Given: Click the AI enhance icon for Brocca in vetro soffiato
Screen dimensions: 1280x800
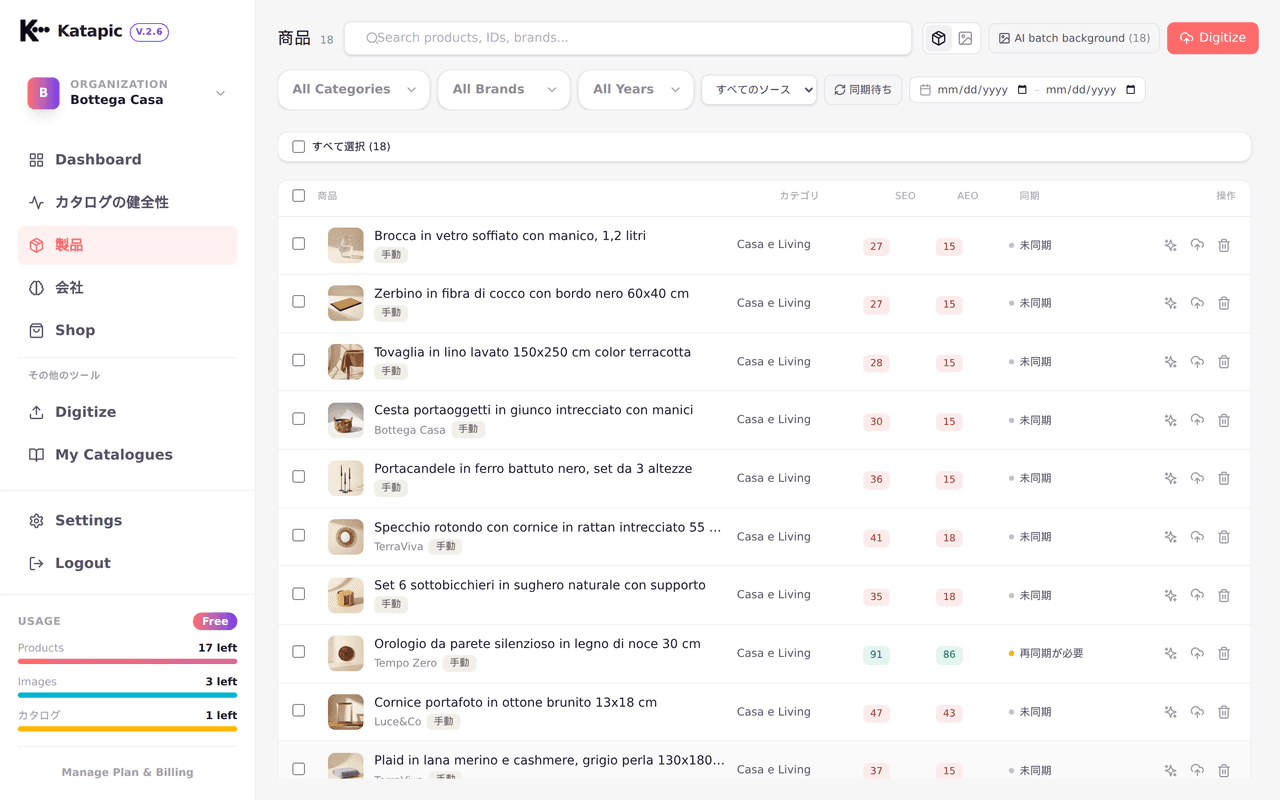Looking at the screenshot, I should coord(1170,245).
